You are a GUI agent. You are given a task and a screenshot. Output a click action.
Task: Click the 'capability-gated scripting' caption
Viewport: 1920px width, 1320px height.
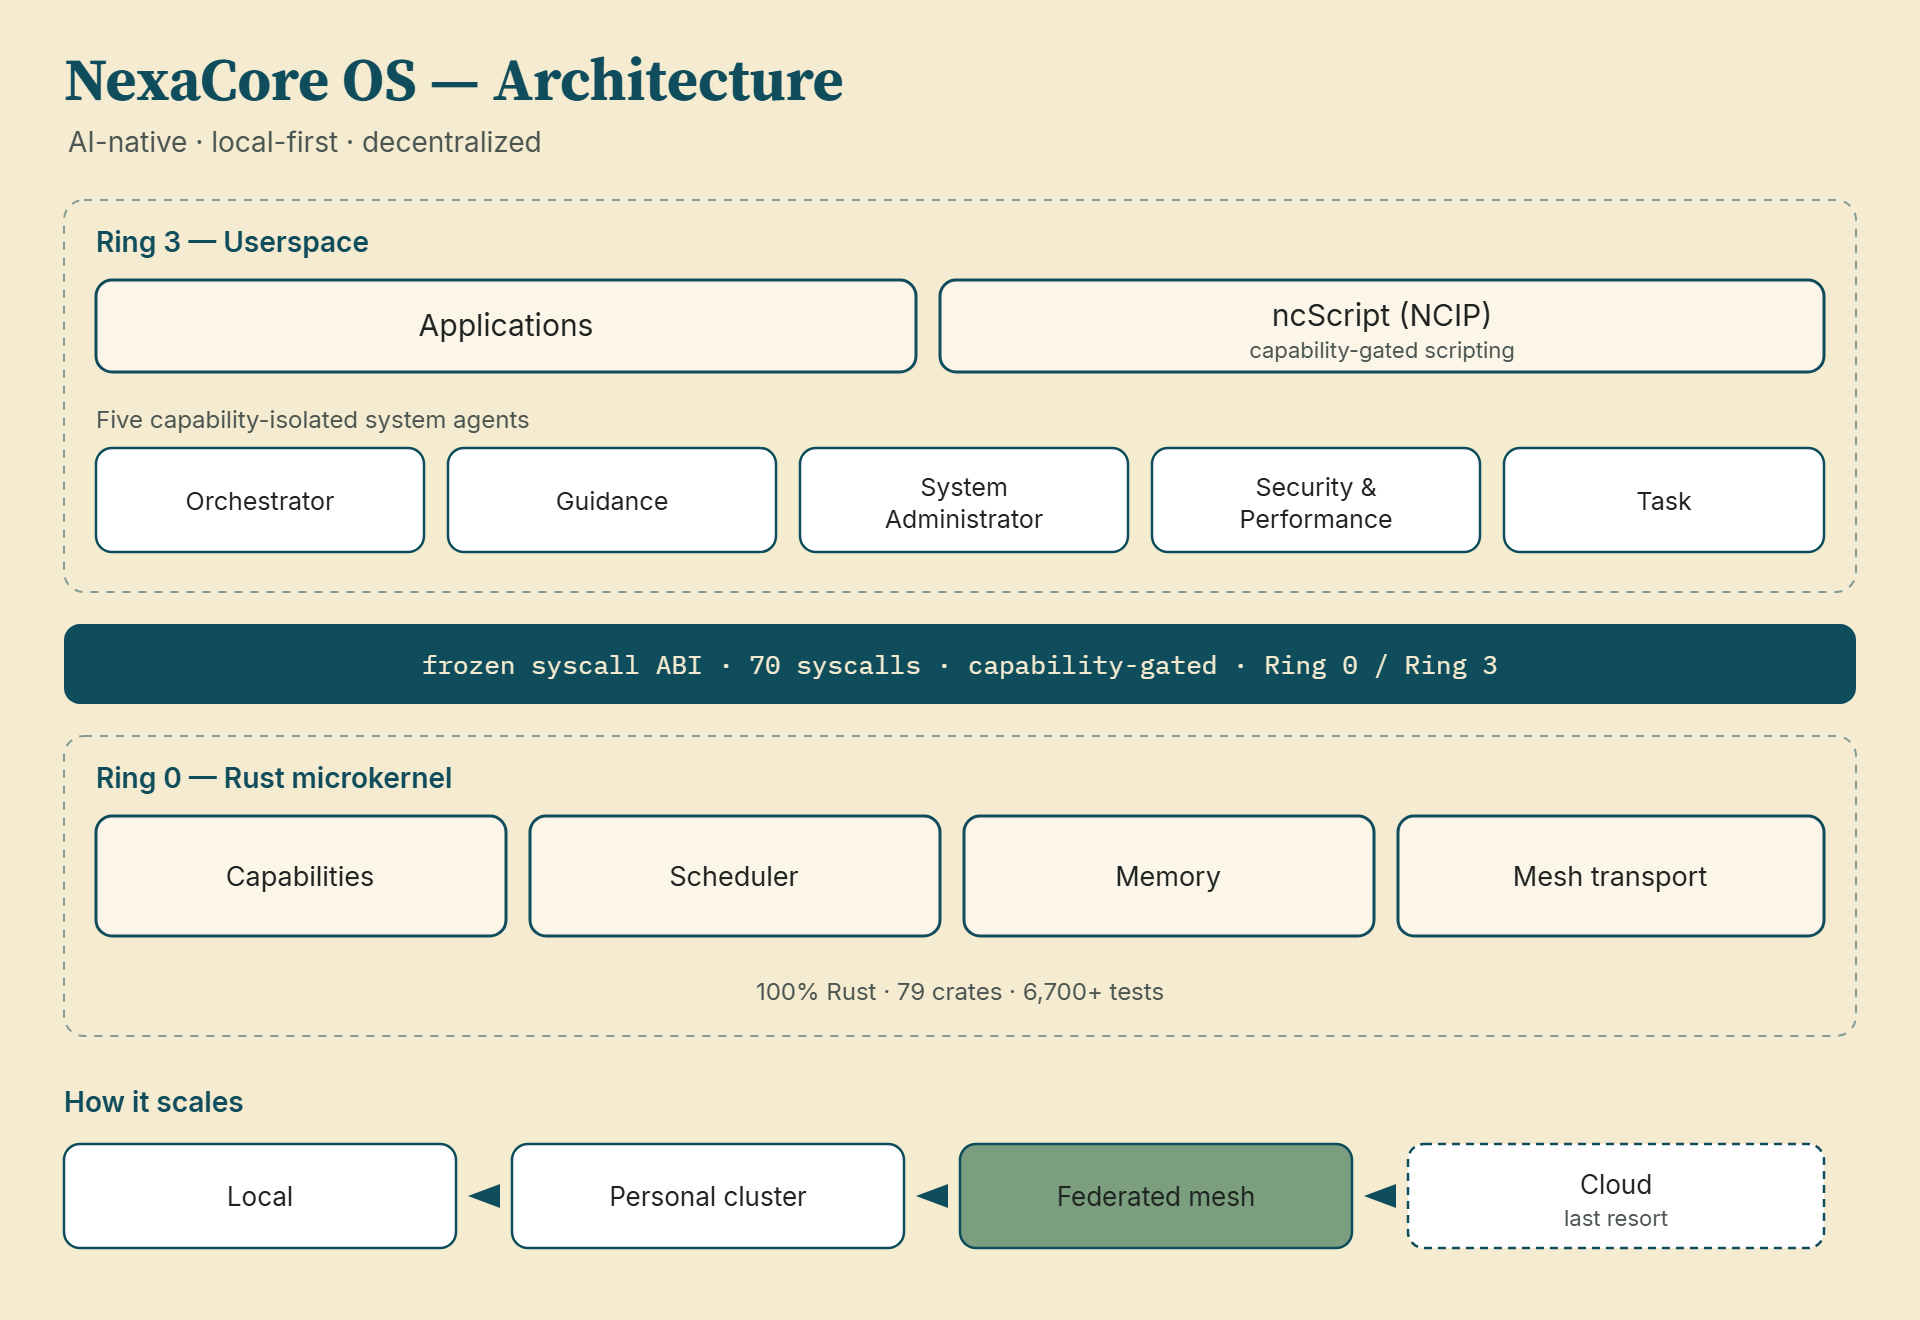pos(1382,350)
